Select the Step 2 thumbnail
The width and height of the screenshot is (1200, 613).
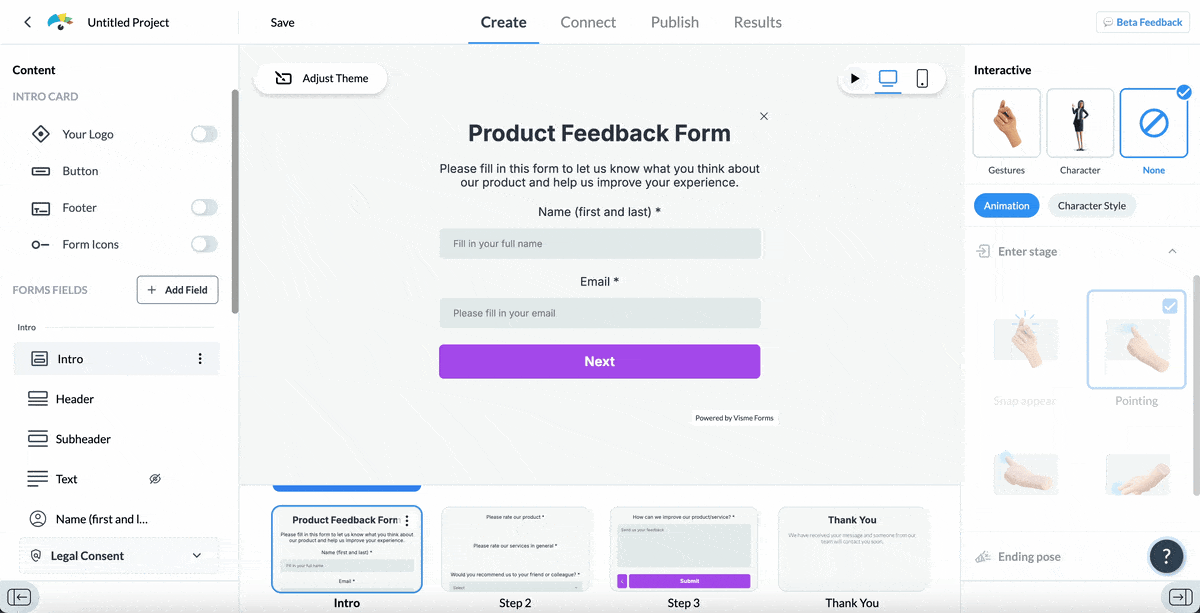click(515, 549)
